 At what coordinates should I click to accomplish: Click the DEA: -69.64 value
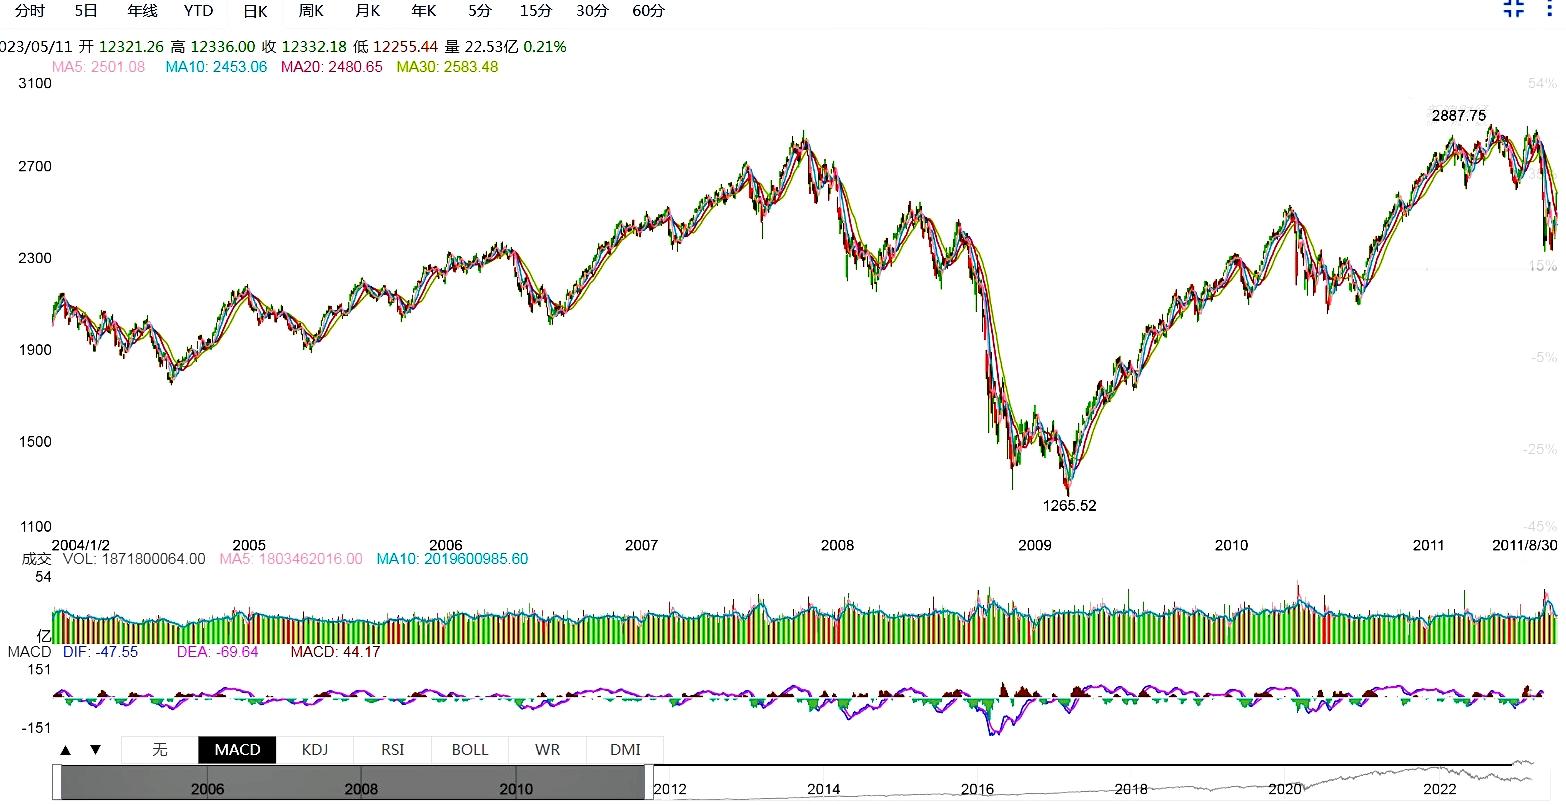217,652
